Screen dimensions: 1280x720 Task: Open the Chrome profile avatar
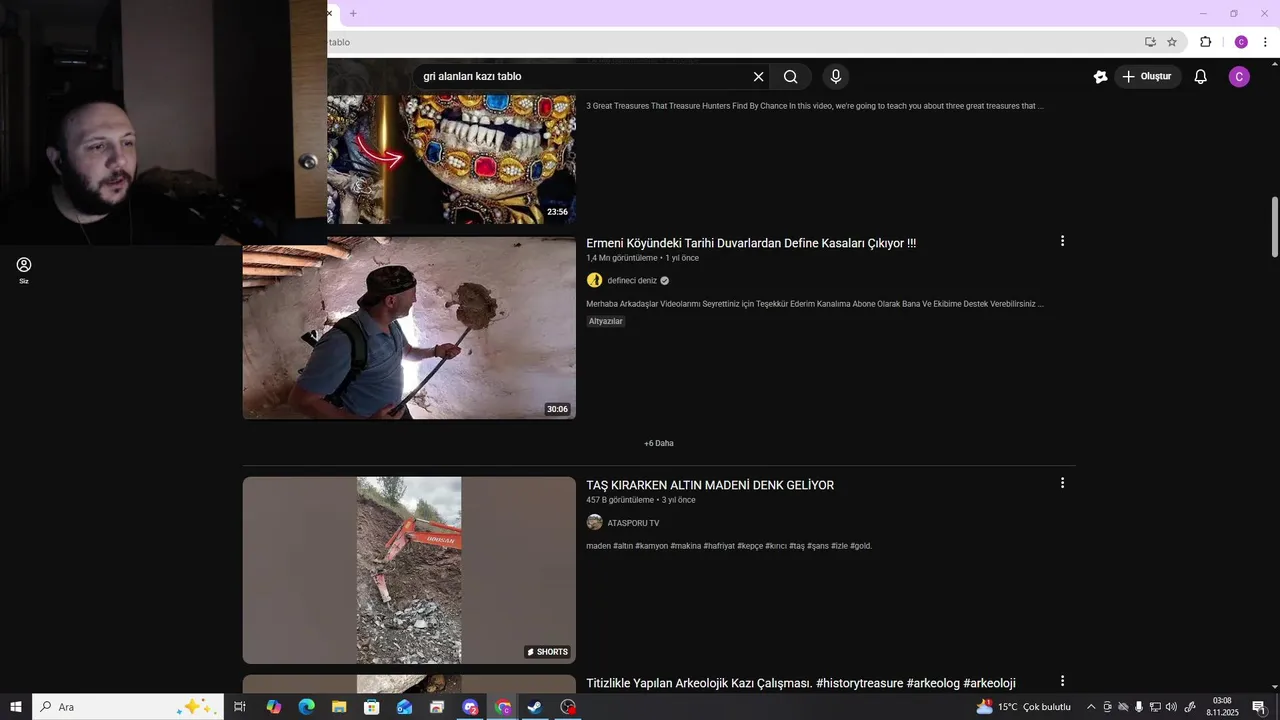tap(1241, 42)
